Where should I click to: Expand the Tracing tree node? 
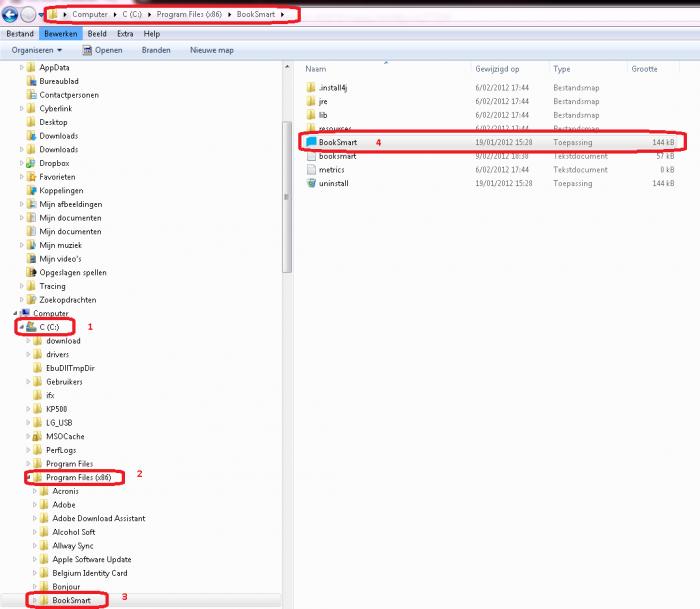pyautogui.click(x=21, y=286)
